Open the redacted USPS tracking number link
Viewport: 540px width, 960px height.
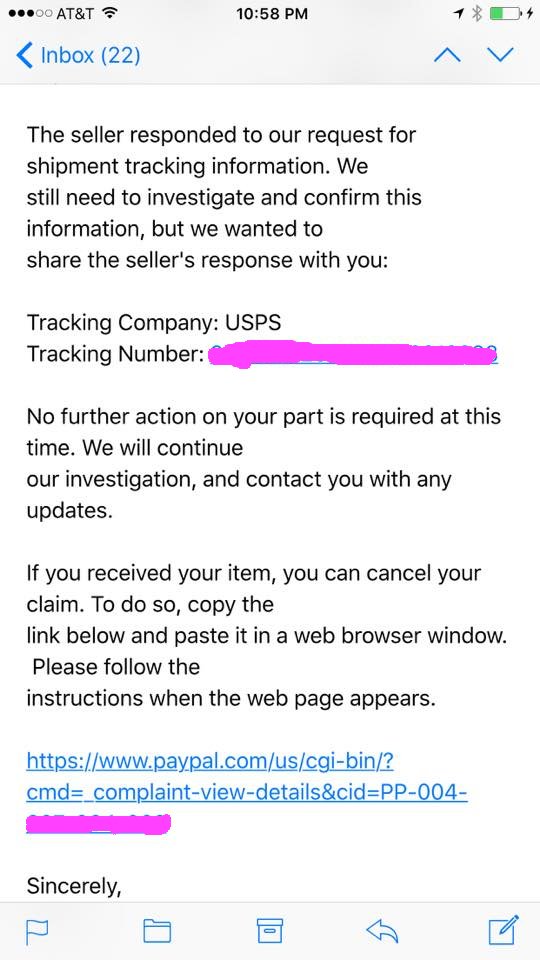[353, 354]
